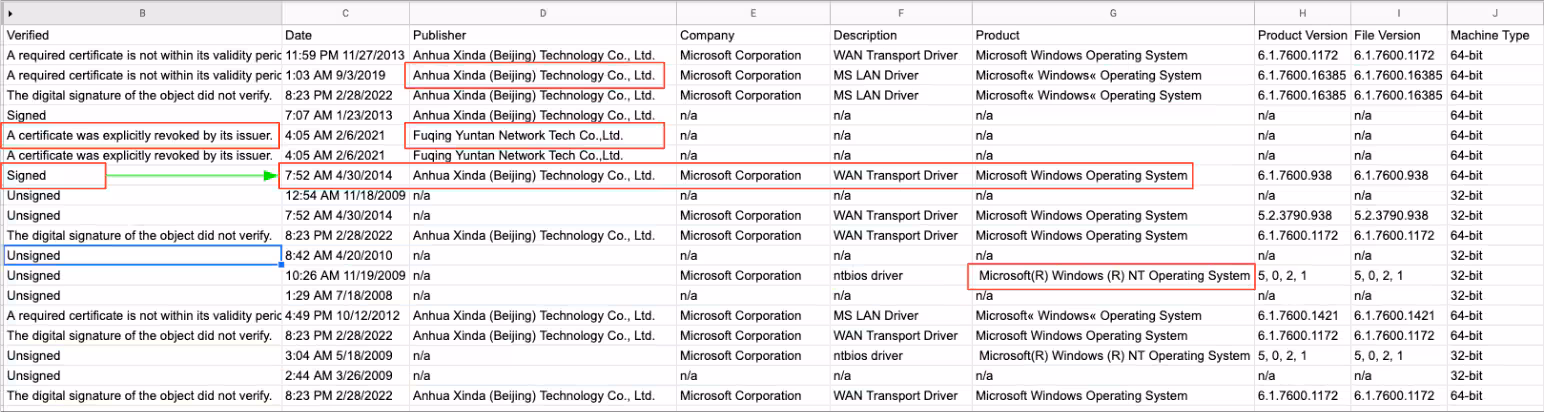Screen dimensions: 1544x412
Task: Select column D header
Action: [x=542, y=13]
